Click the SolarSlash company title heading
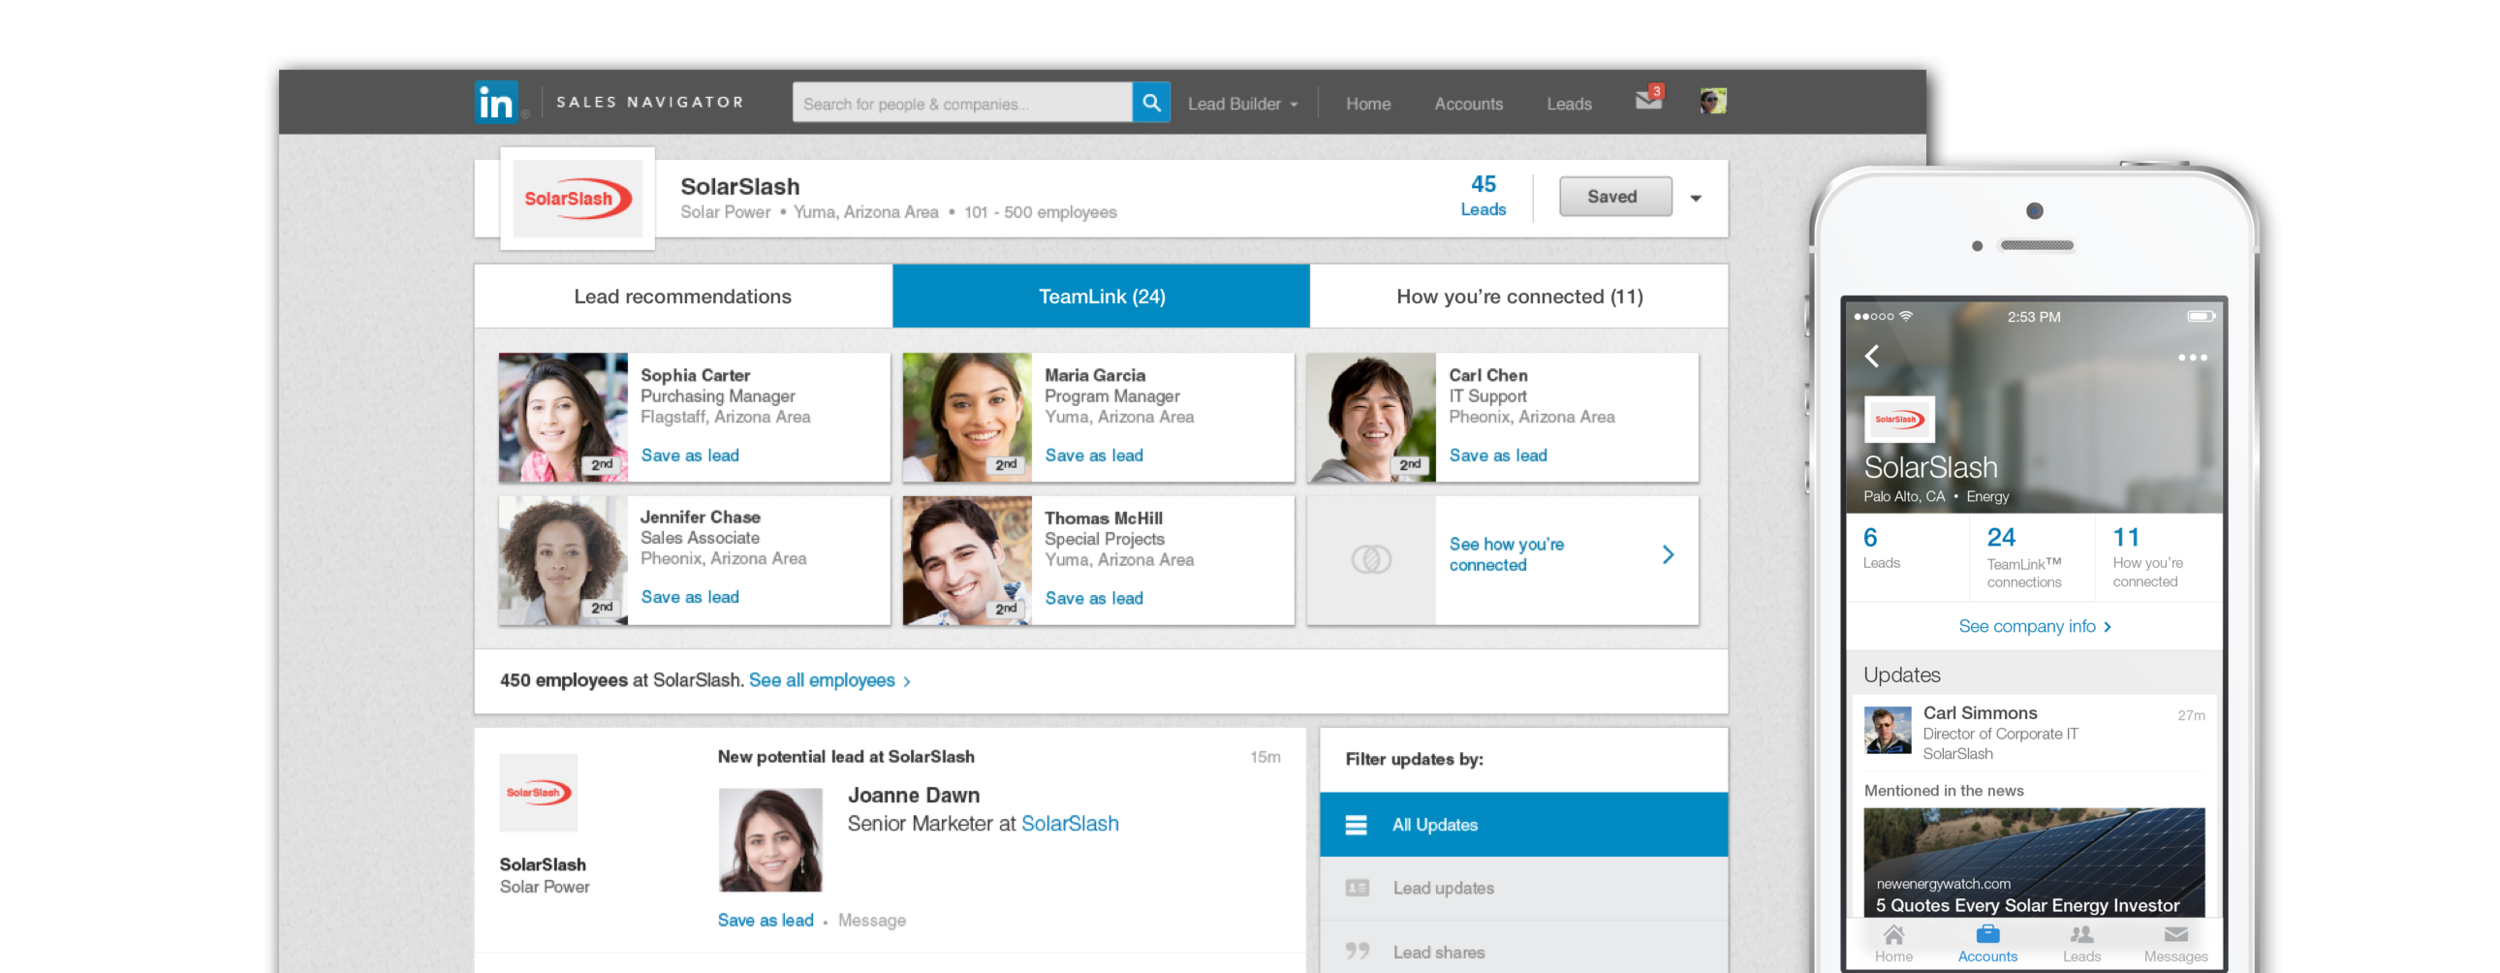 click(740, 187)
